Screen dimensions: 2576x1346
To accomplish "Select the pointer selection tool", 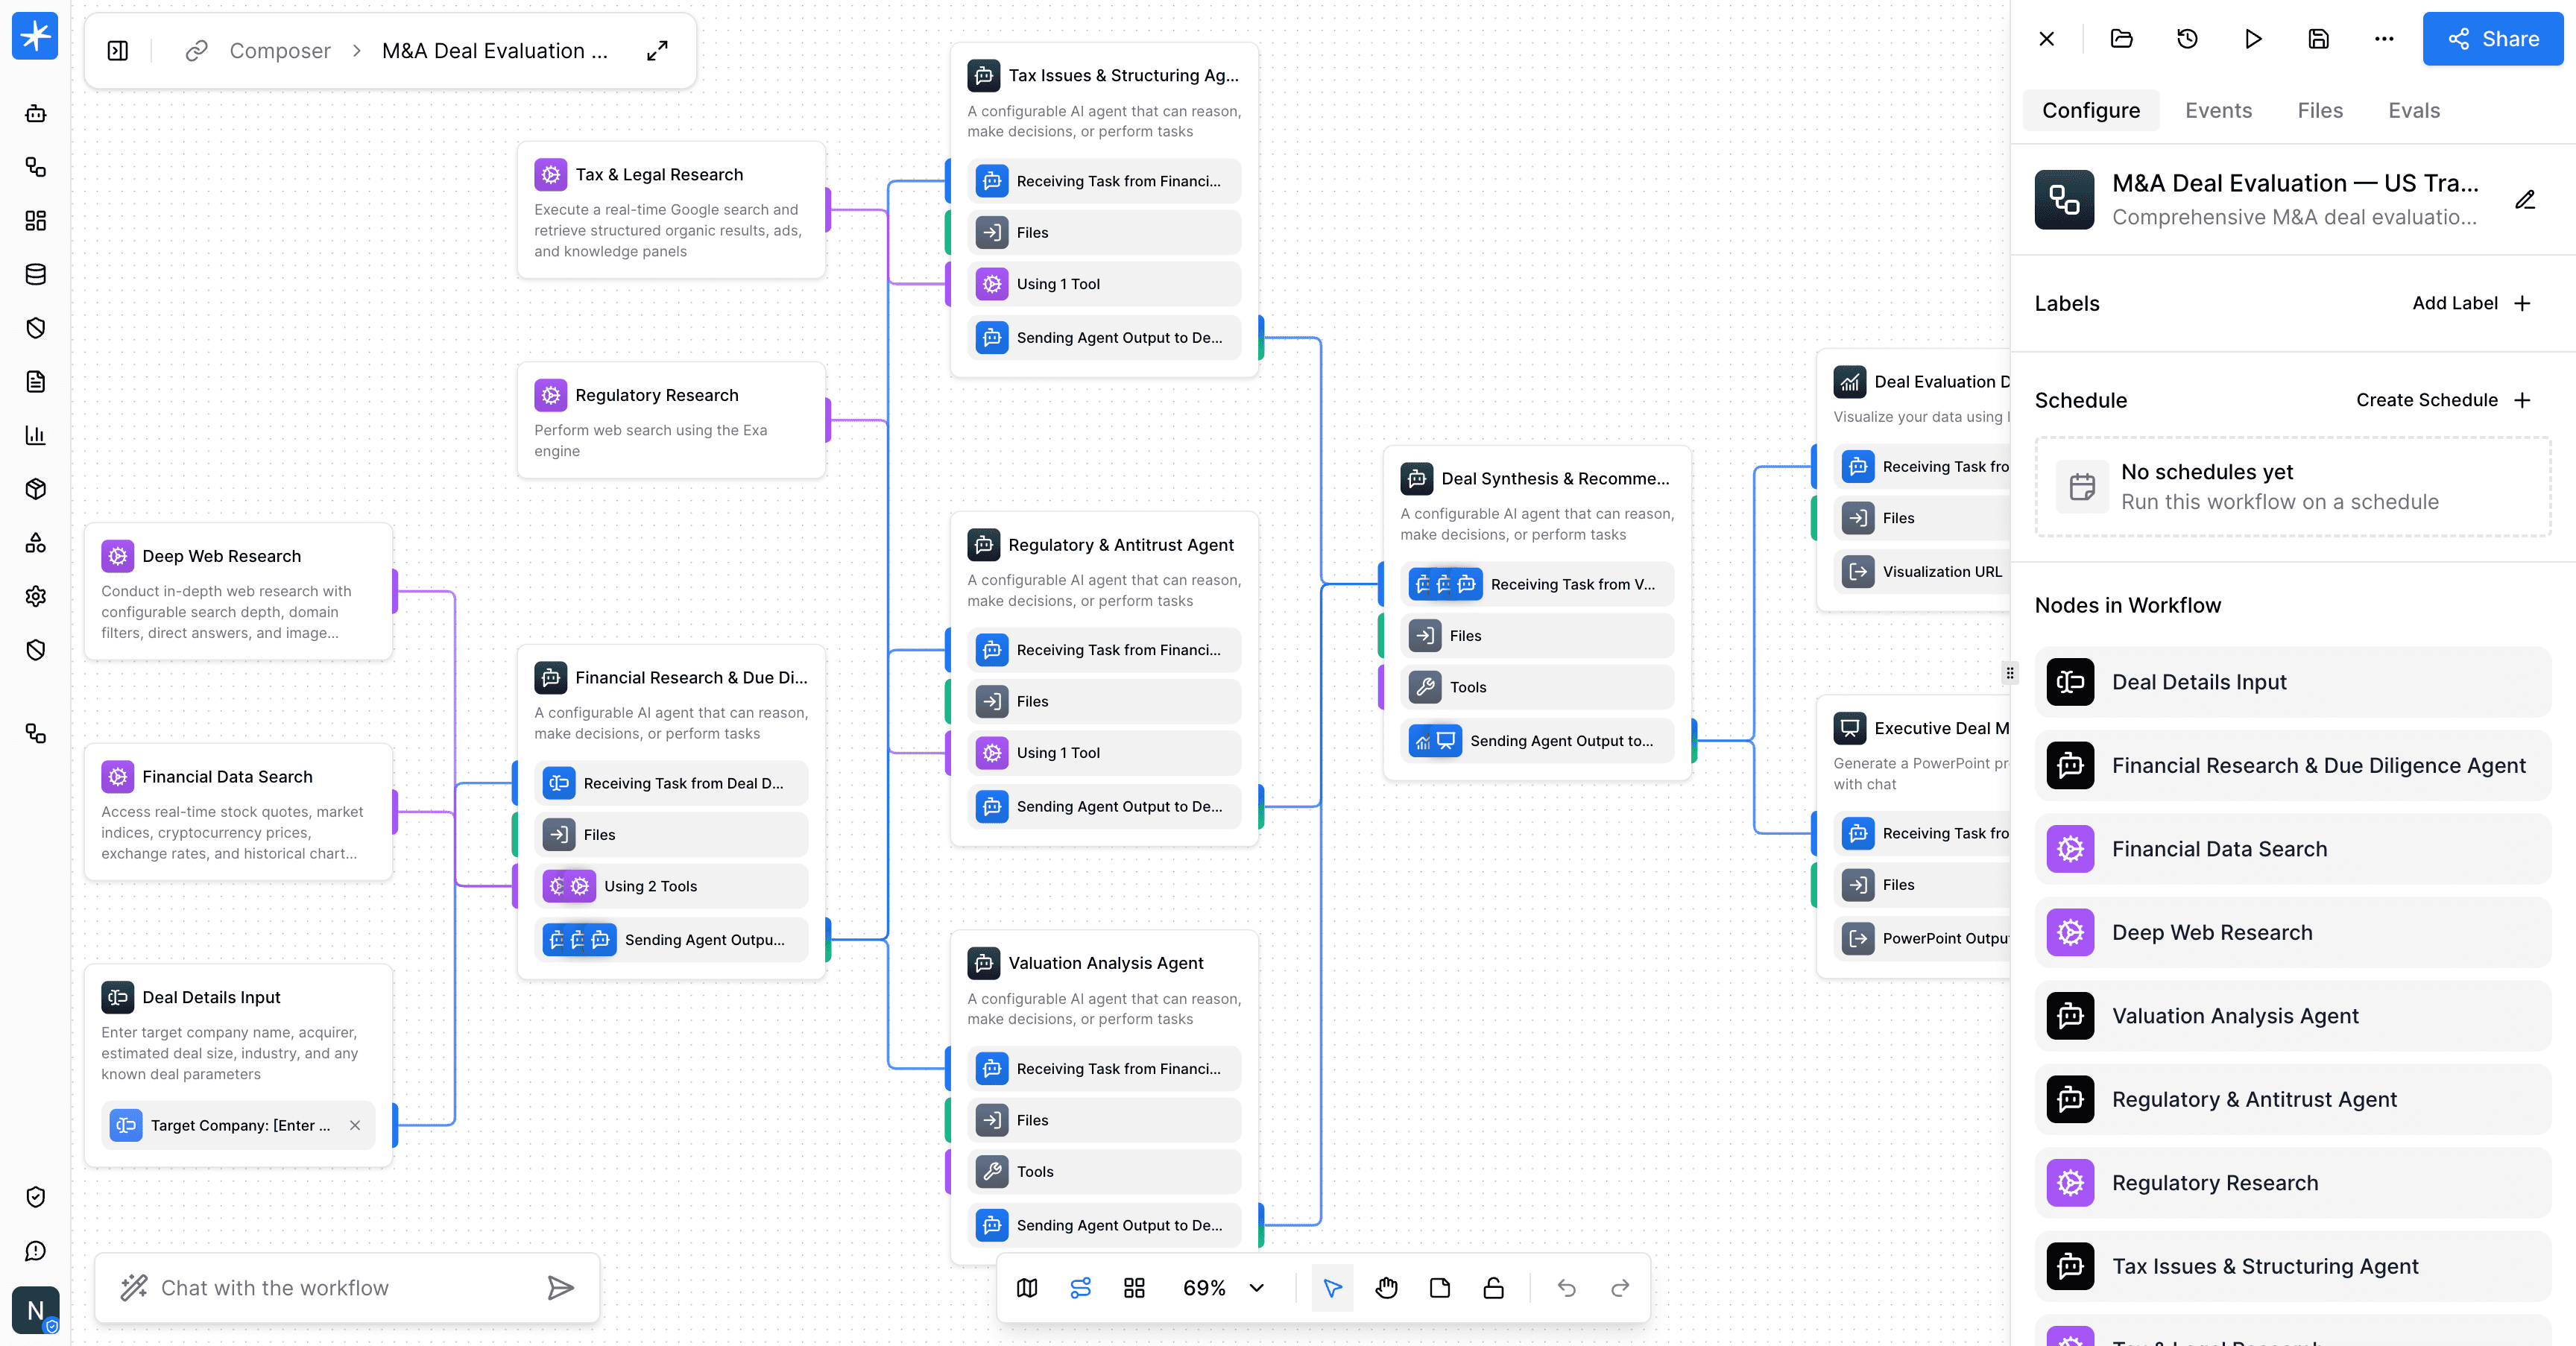I will point(1333,1288).
